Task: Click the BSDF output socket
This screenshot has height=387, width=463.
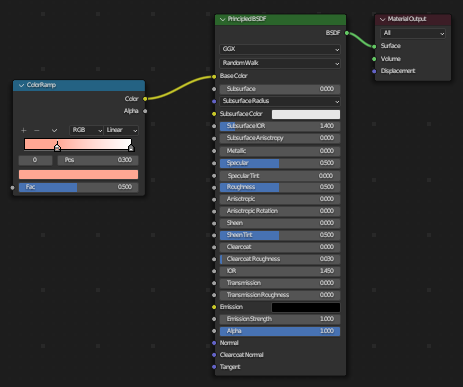Action: coord(347,33)
